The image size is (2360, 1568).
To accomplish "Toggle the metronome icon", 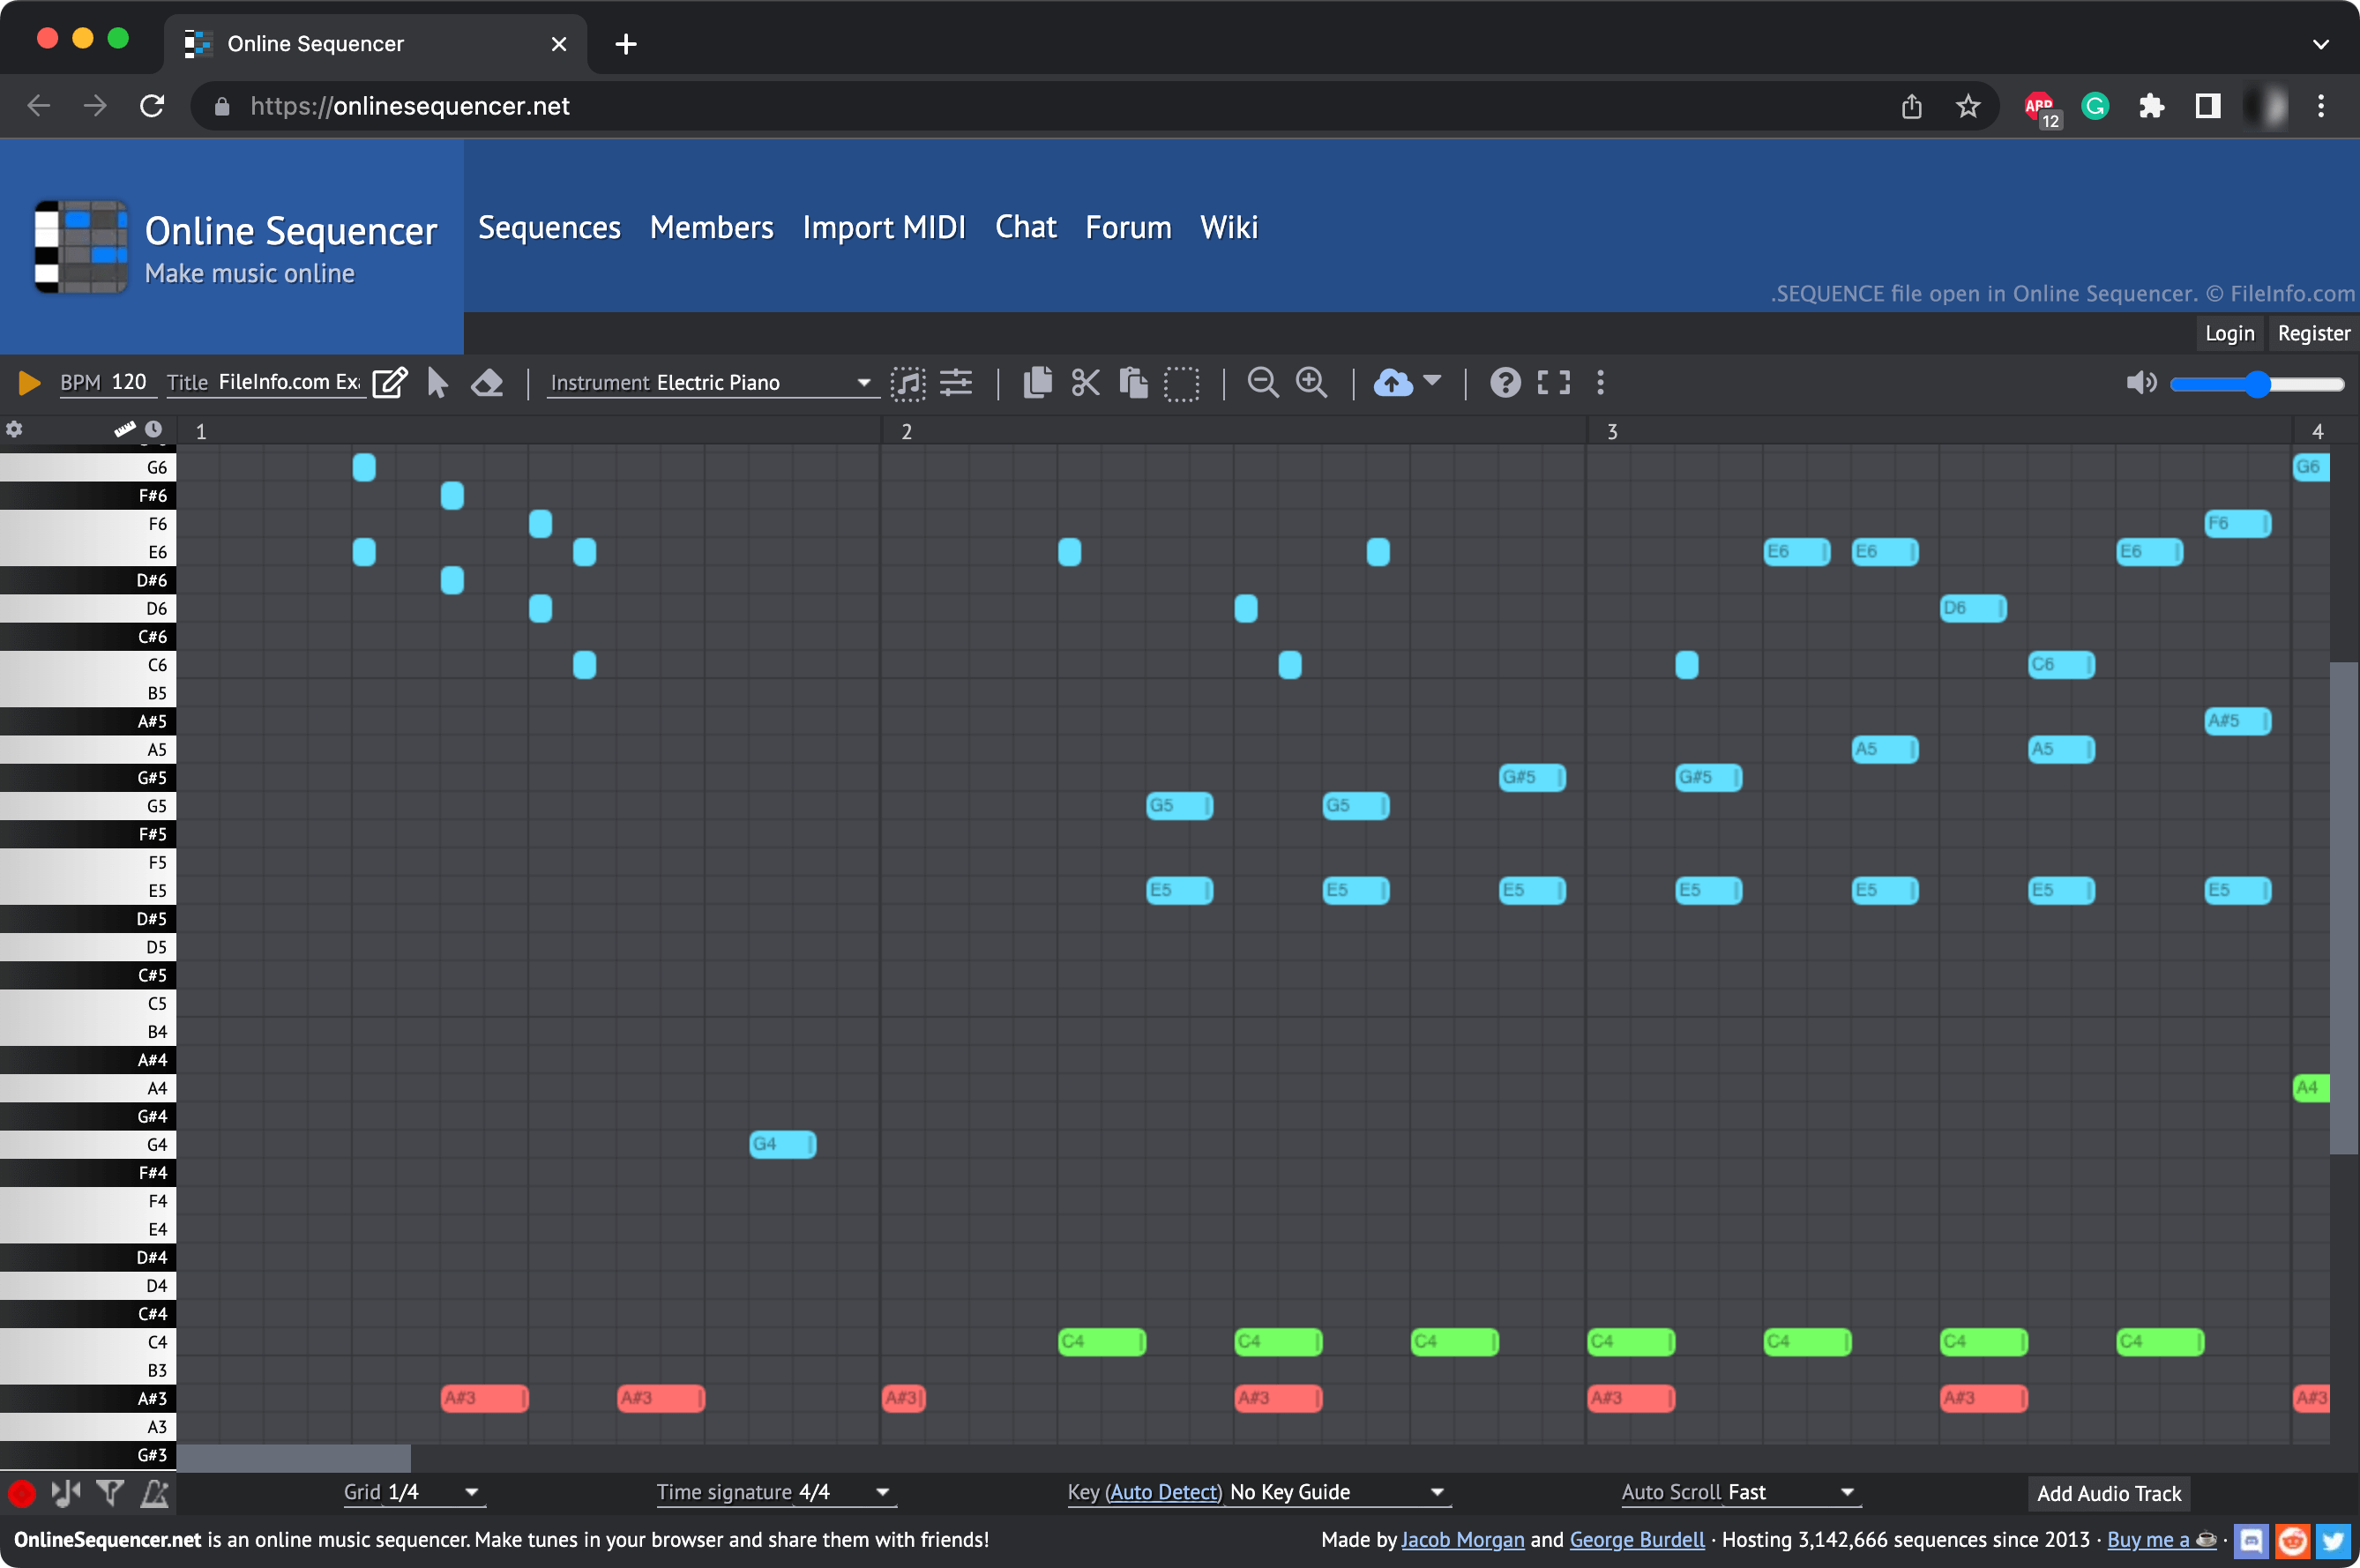I will (x=155, y=1494).
